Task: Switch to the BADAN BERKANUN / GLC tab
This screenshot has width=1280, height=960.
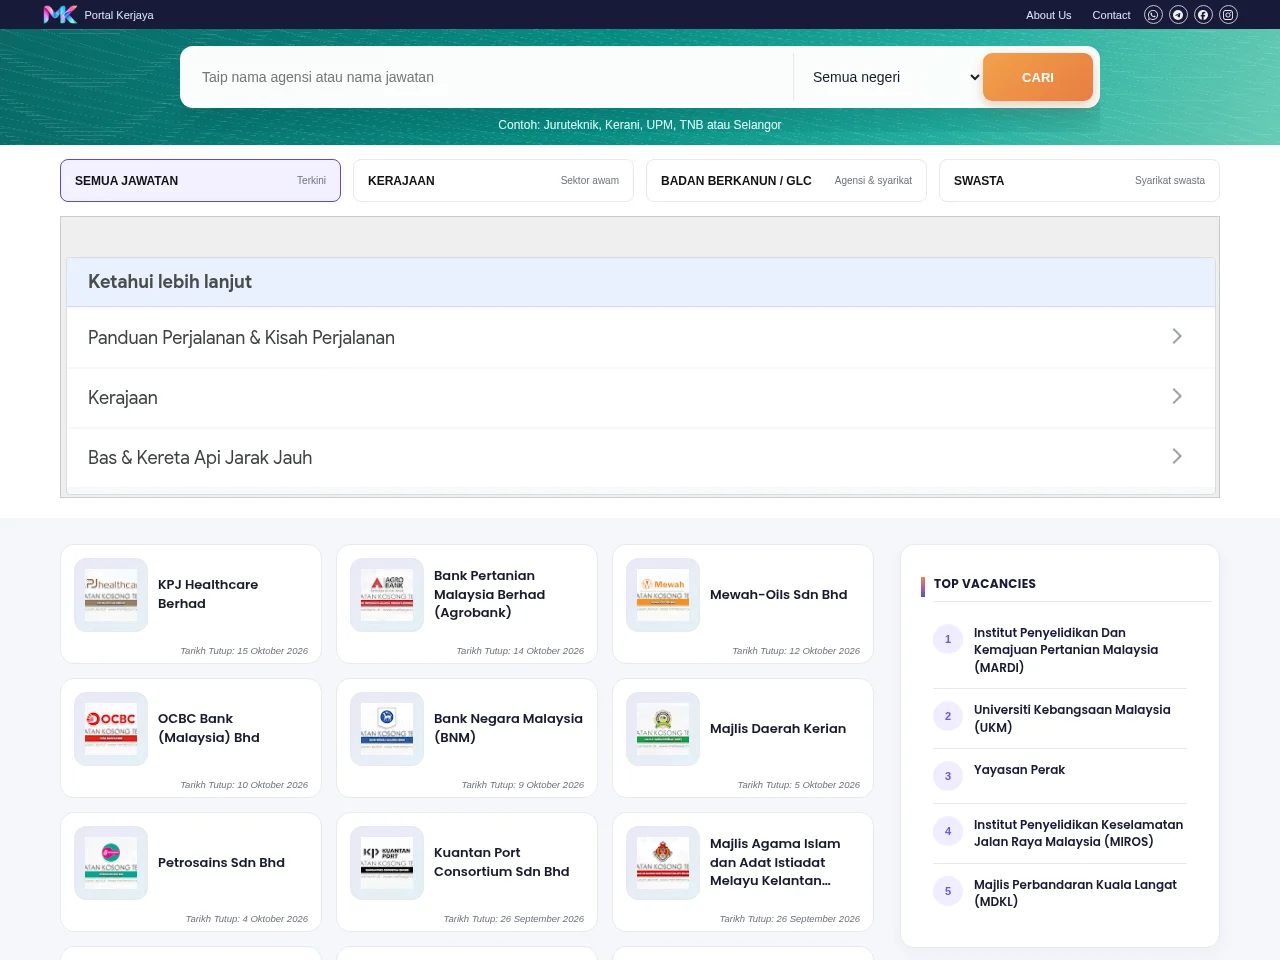Action: click(x=786, y=181)
